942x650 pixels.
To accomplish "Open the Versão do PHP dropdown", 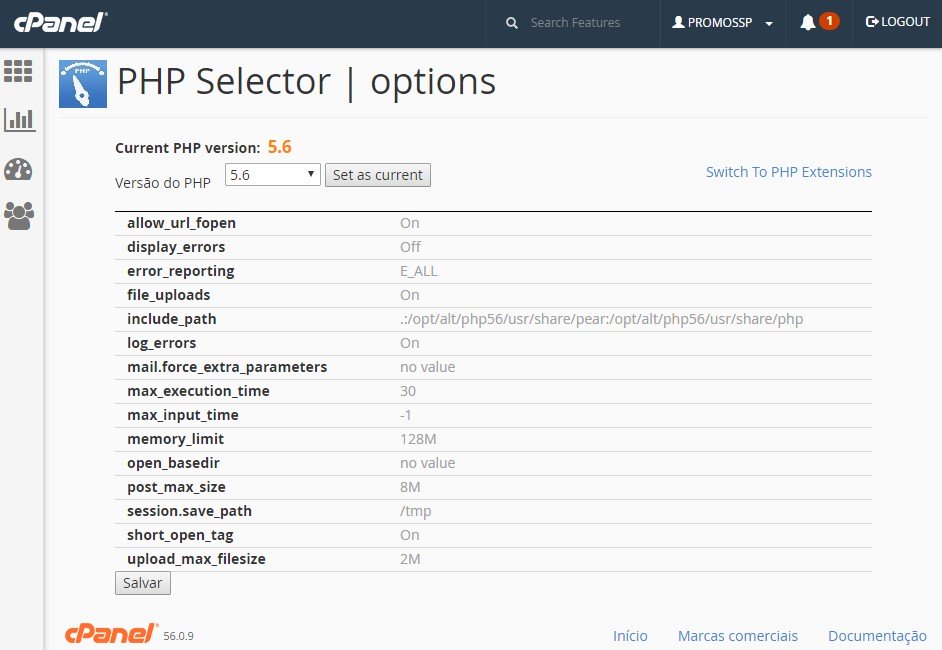I will pyautogui.click(x=272, y=175).
